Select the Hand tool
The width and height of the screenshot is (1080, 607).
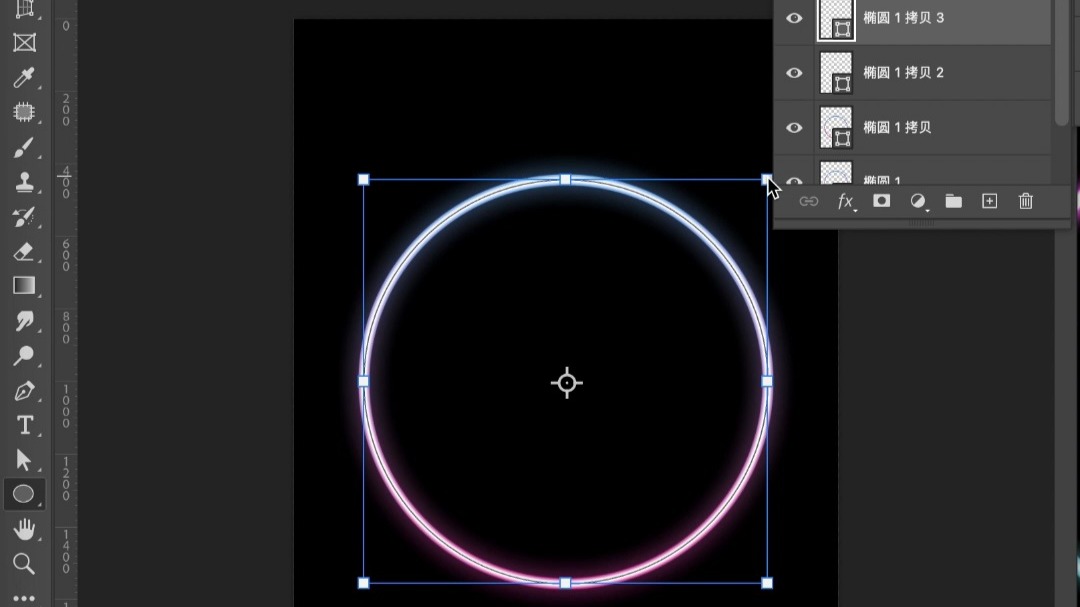(24, 529)
